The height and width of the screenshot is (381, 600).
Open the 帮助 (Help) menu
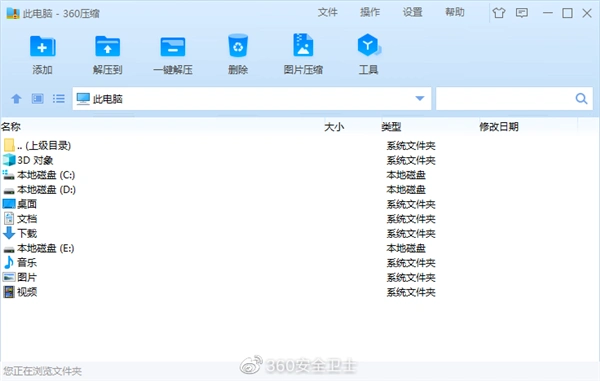tap(455, 12)
